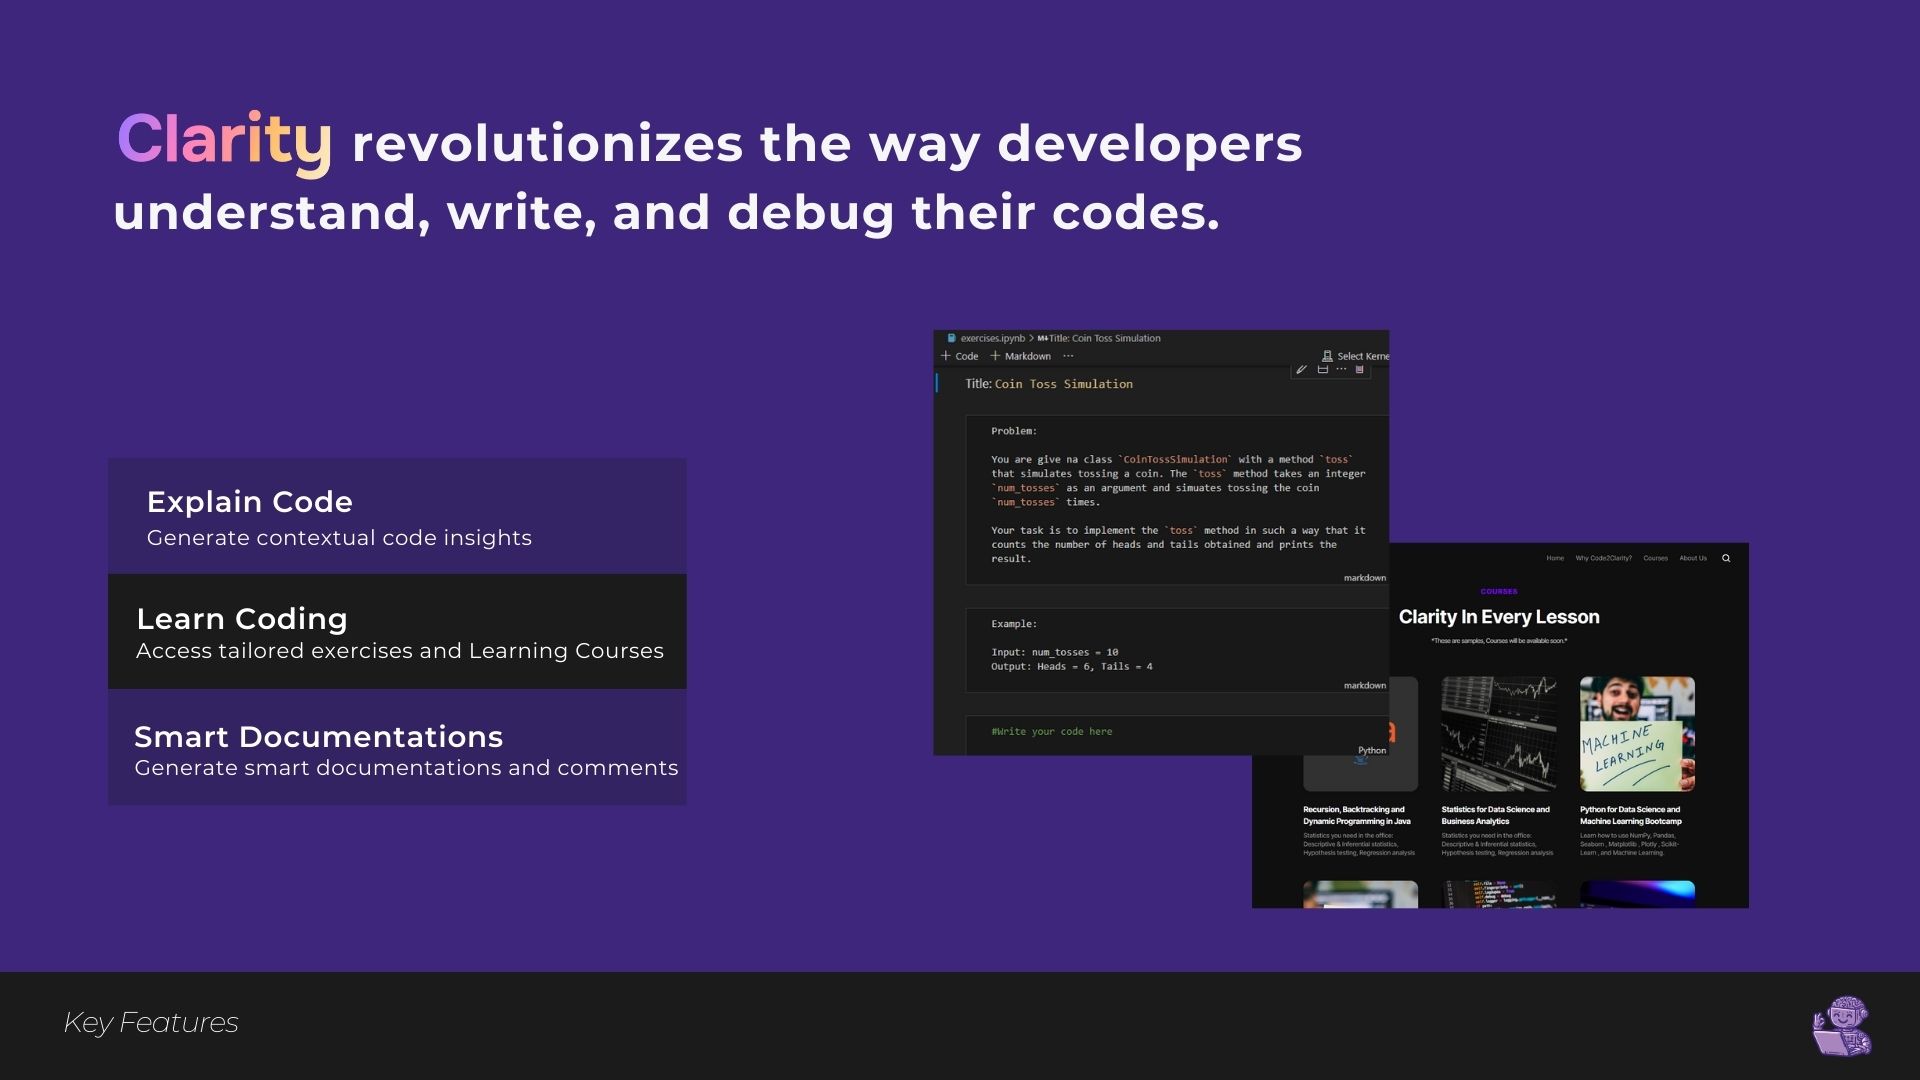Add a cell with the + Markdown button
The image size is (1920, 1080).
[1020, 356]
